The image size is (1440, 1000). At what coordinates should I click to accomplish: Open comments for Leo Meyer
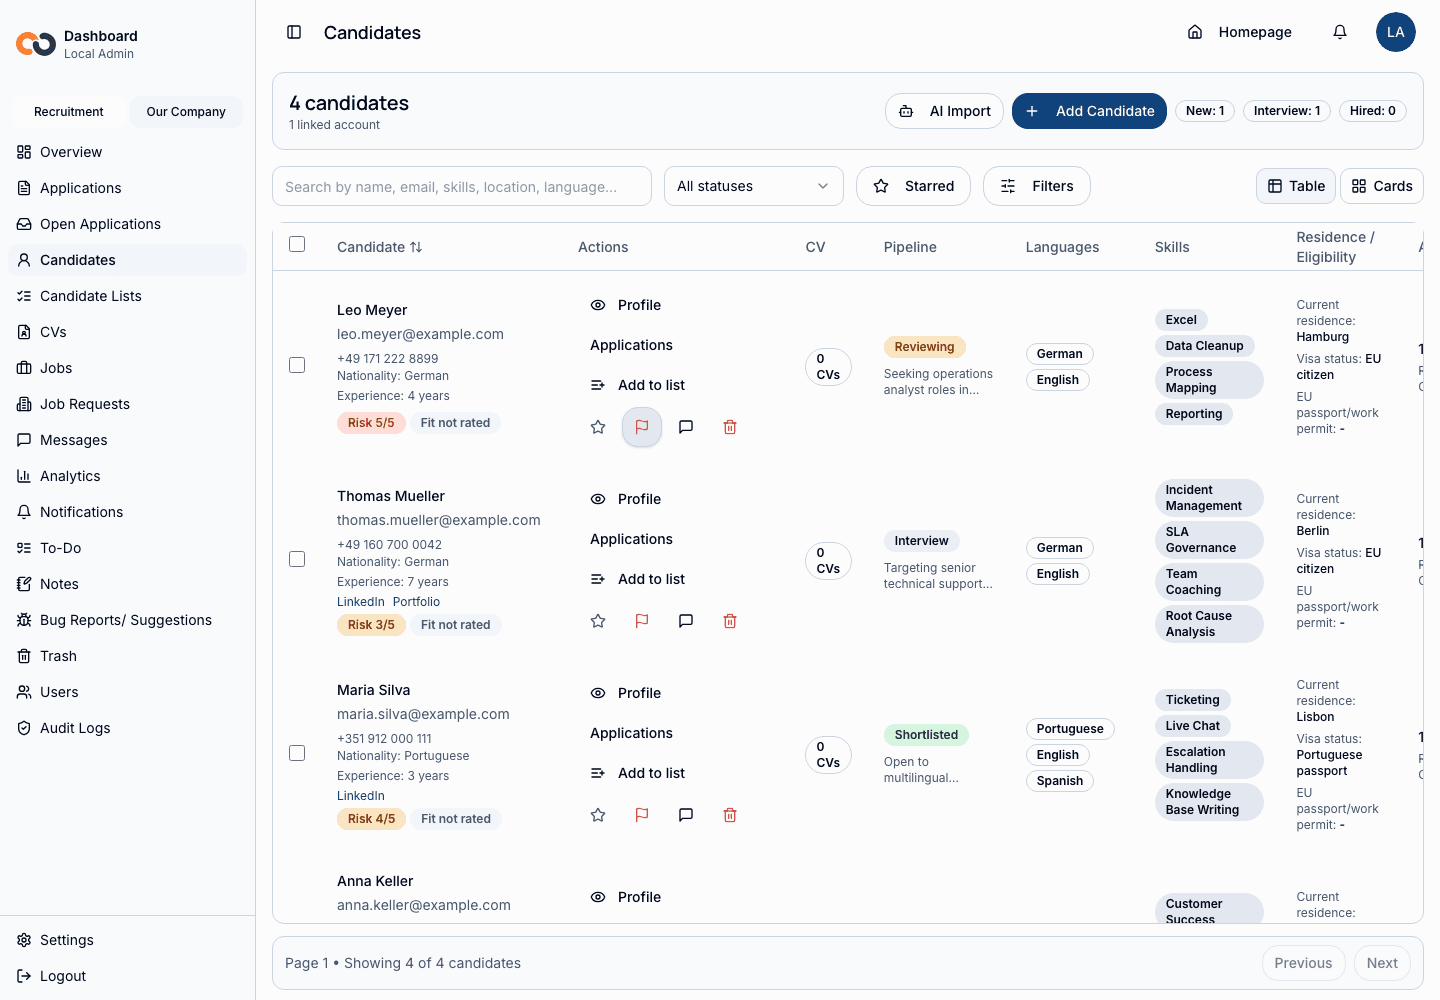[686, 427]
